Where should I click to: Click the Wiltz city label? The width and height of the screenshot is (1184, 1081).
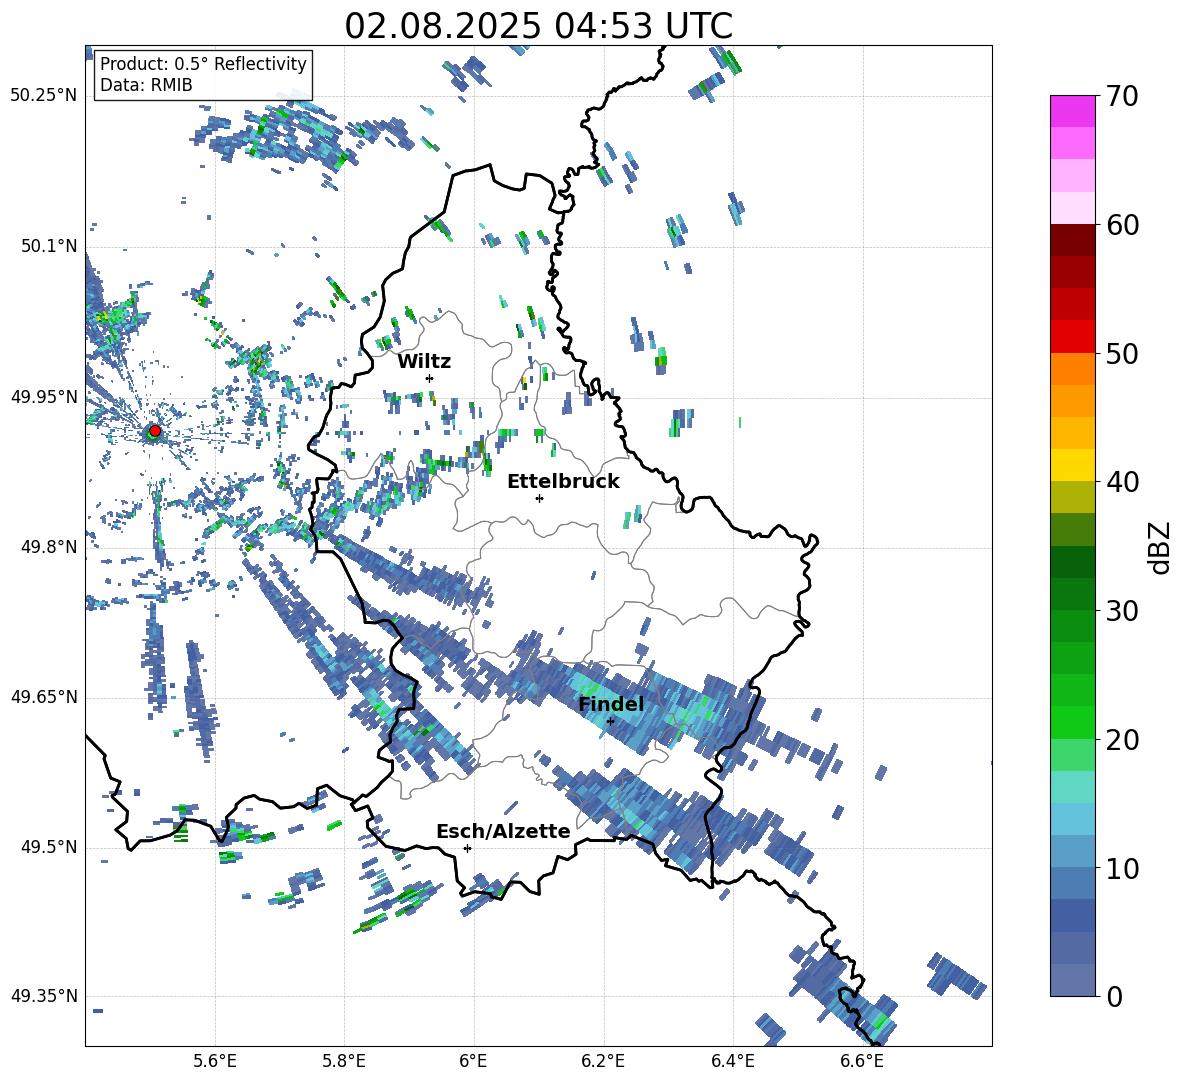[424, 362]
